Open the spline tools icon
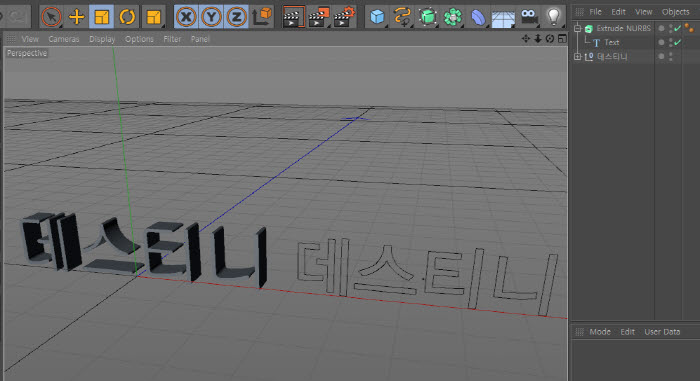The width and height of the screenshot is (700, 381). click(x=402, y=17)
